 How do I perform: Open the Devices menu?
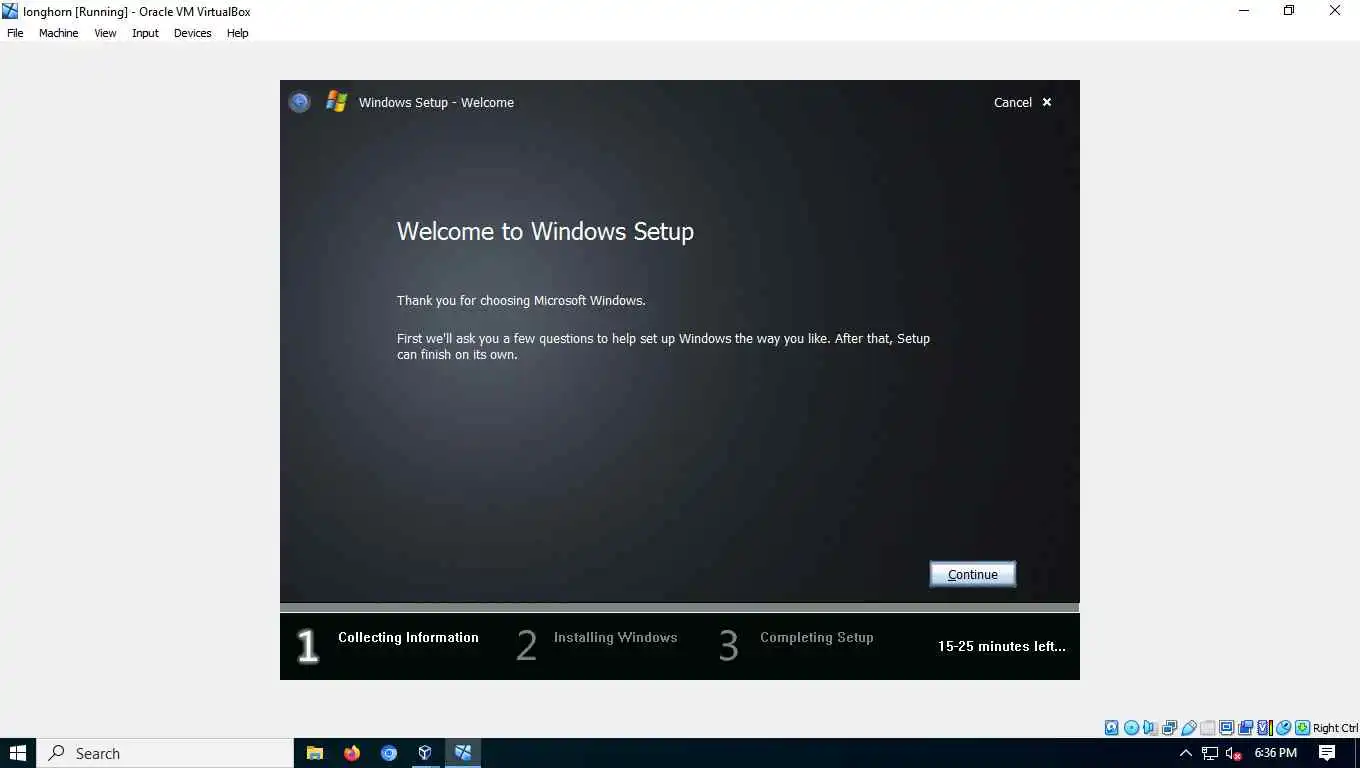pos(192,33)
